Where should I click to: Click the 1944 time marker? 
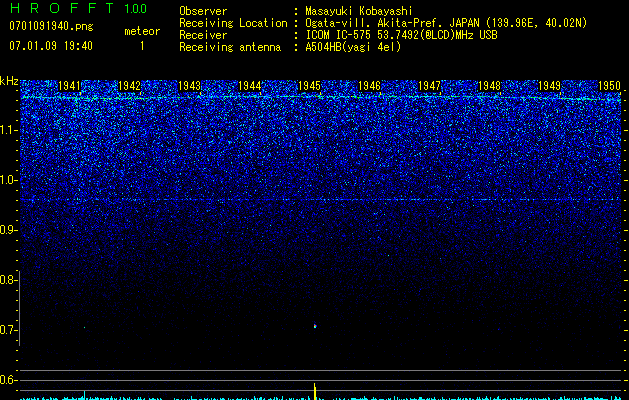click(250, 86)
